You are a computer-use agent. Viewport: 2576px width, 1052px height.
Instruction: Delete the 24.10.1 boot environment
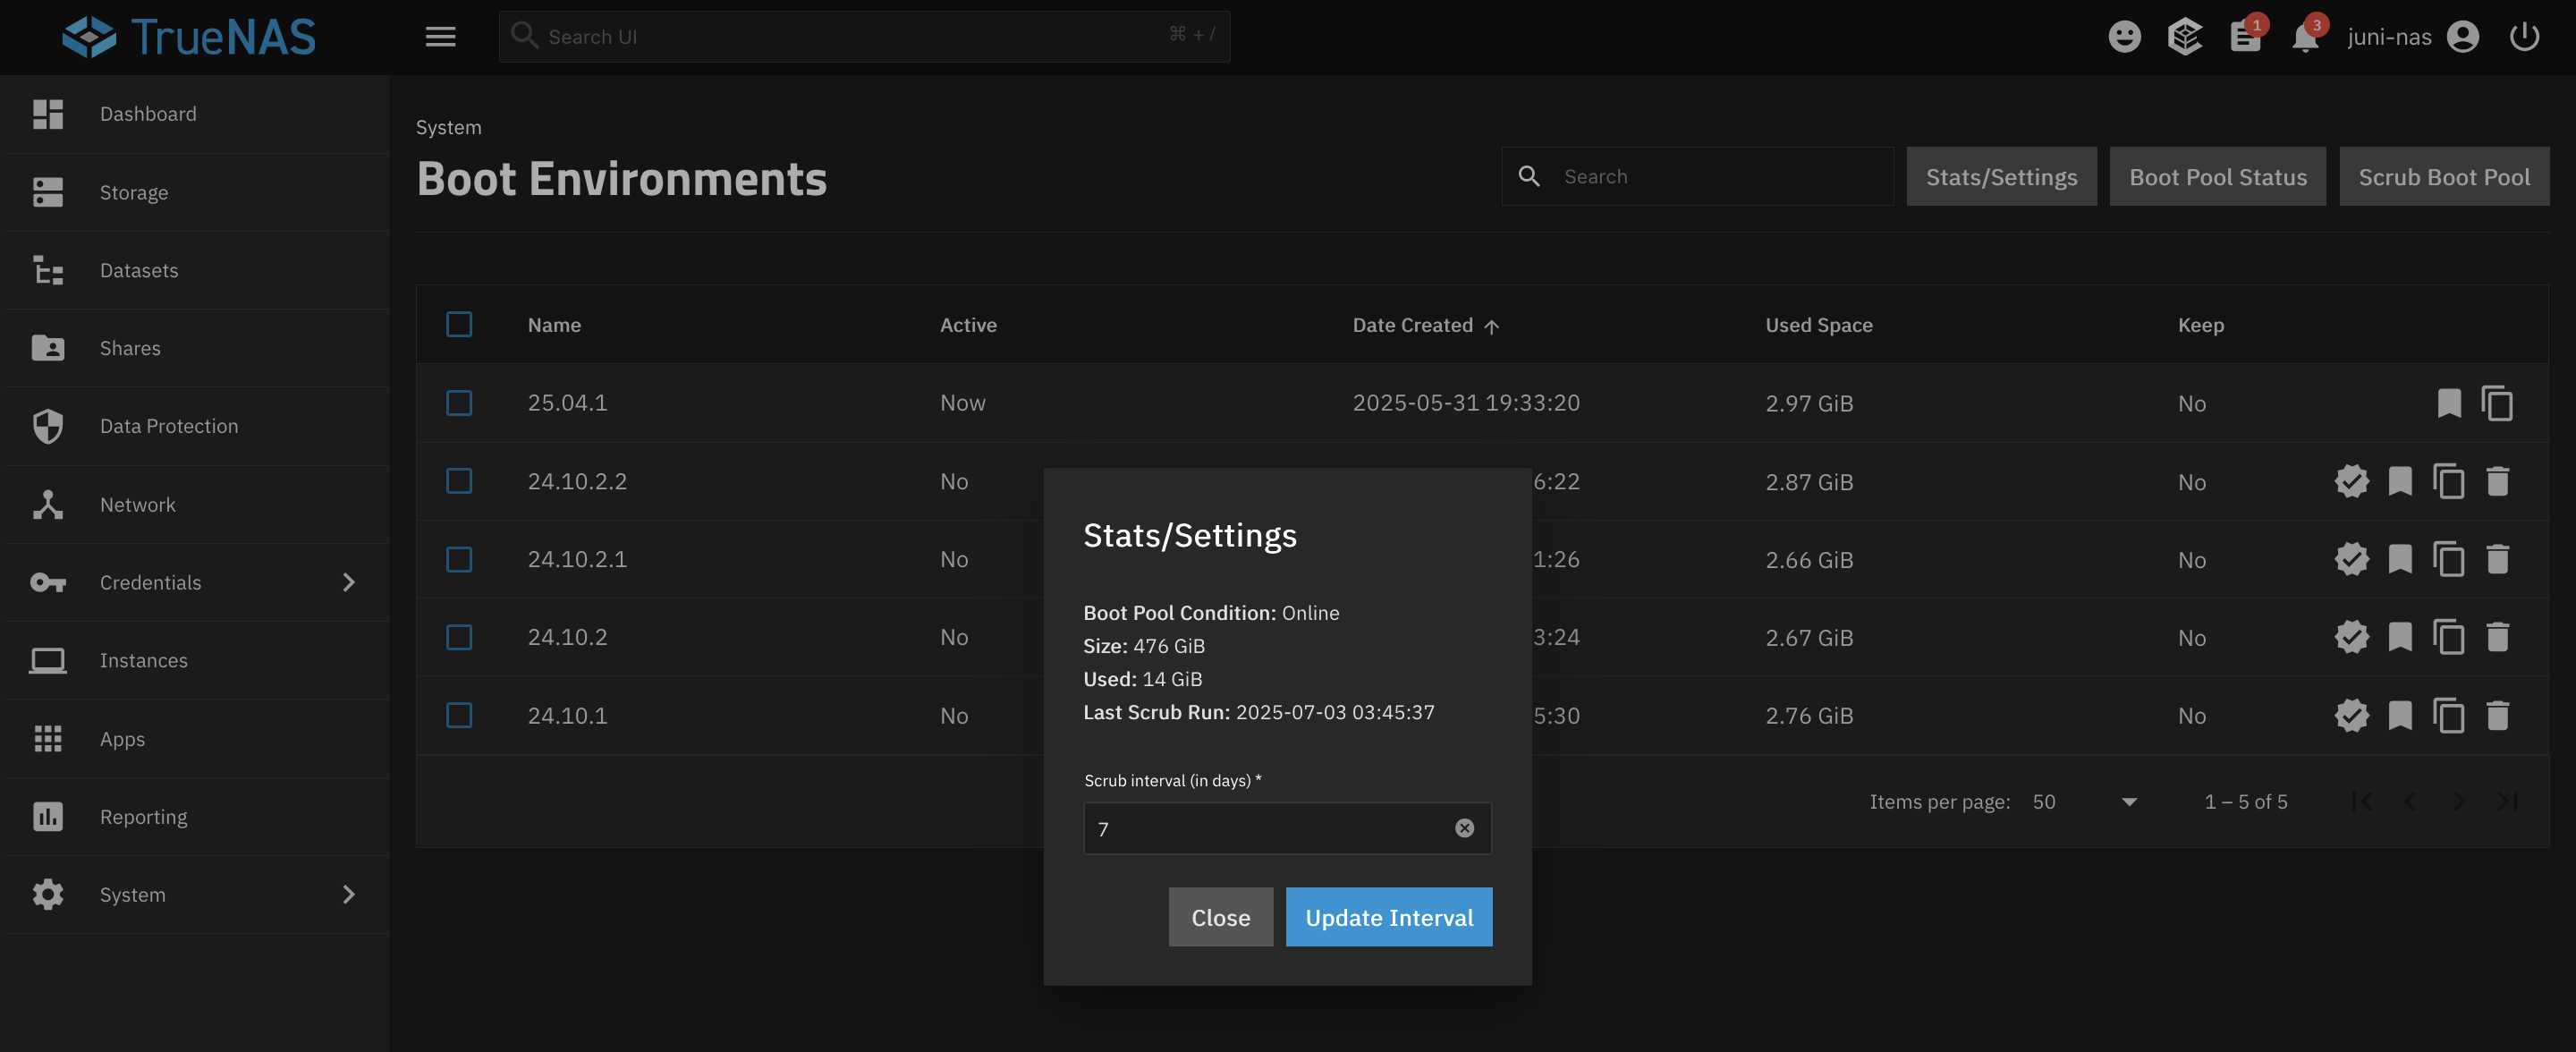tap(2497, 715)
